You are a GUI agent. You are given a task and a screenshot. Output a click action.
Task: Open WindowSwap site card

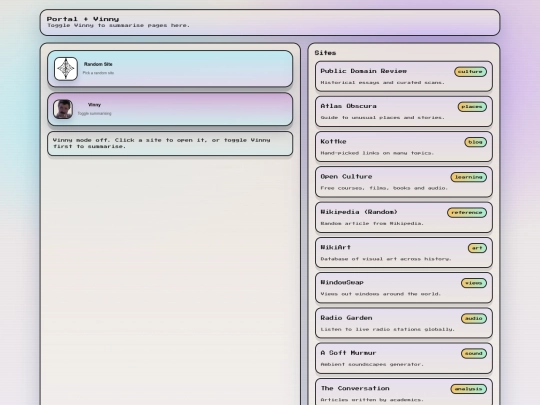pos(404,288)
